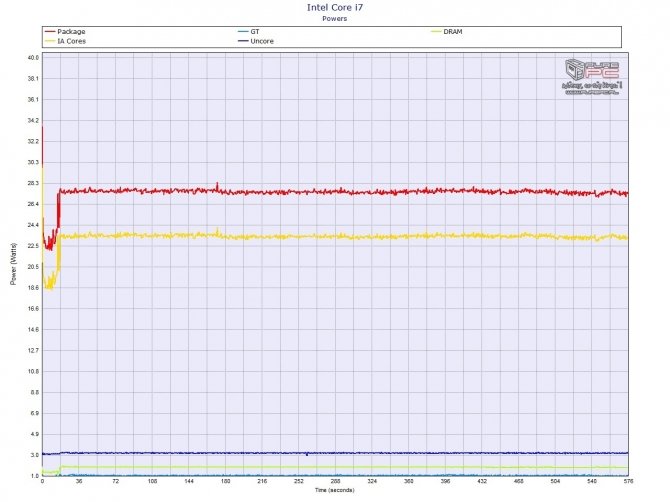This screenshot has height=502, width=670.
Task: Click the 468 tick label on the time axis
Action: (519, 481)
